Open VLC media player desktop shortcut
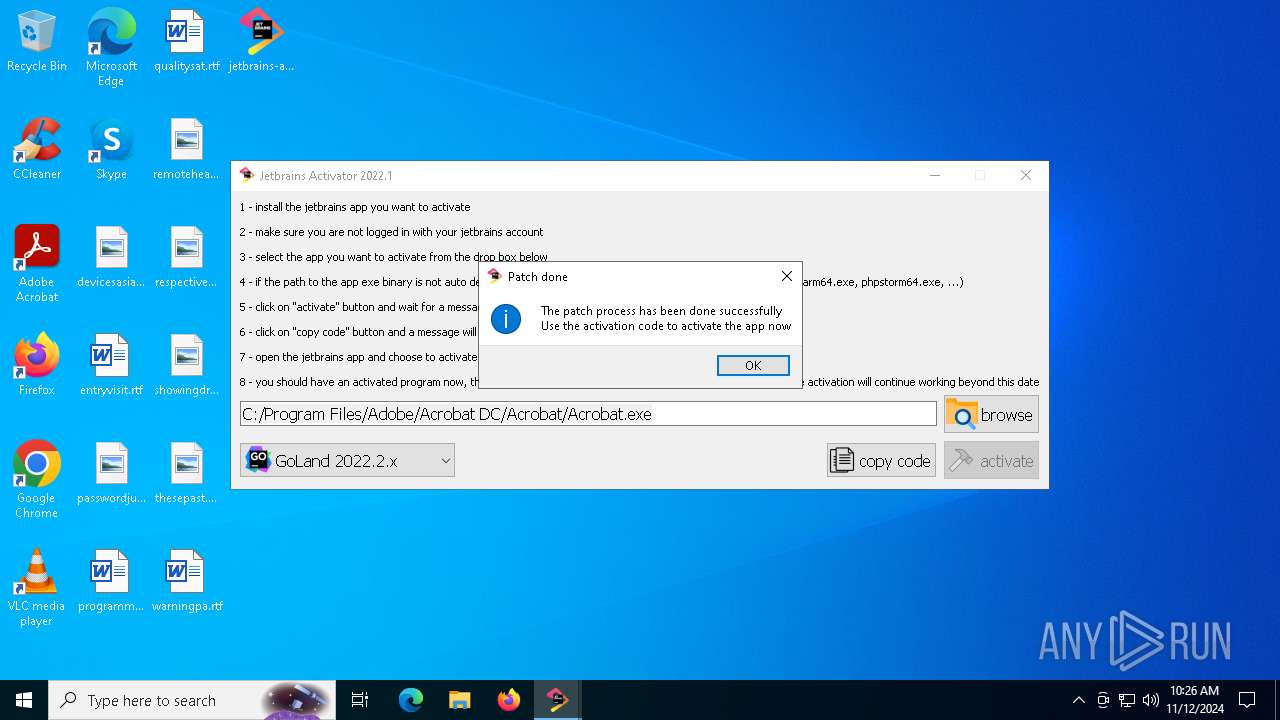This screenshot has width=1280, height=720. [x=37, y=588]
